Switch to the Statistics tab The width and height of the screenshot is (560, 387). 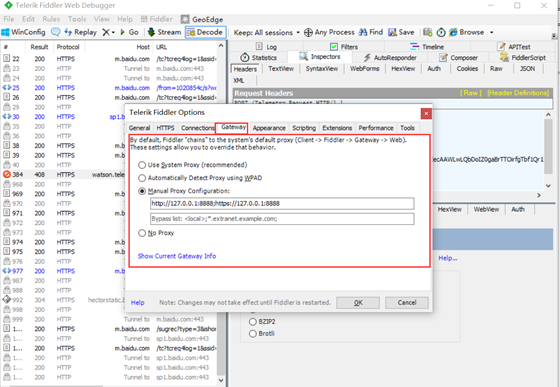pos(259,57)
